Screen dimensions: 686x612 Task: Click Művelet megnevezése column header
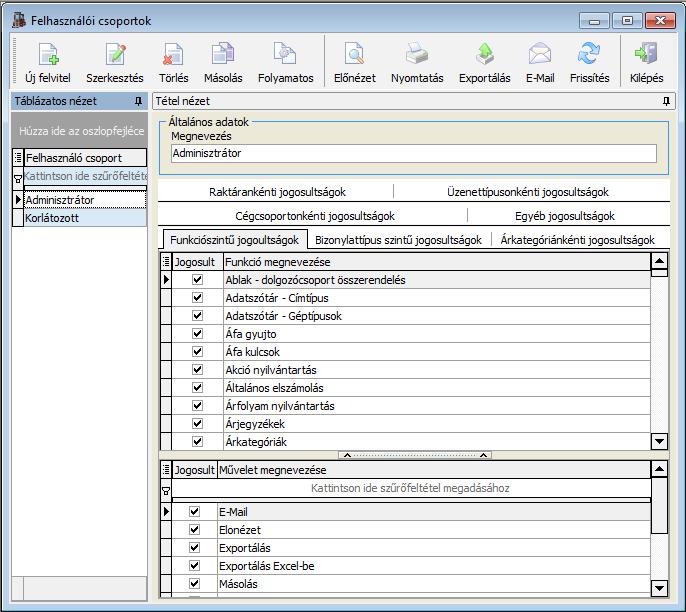click(434, 470)
